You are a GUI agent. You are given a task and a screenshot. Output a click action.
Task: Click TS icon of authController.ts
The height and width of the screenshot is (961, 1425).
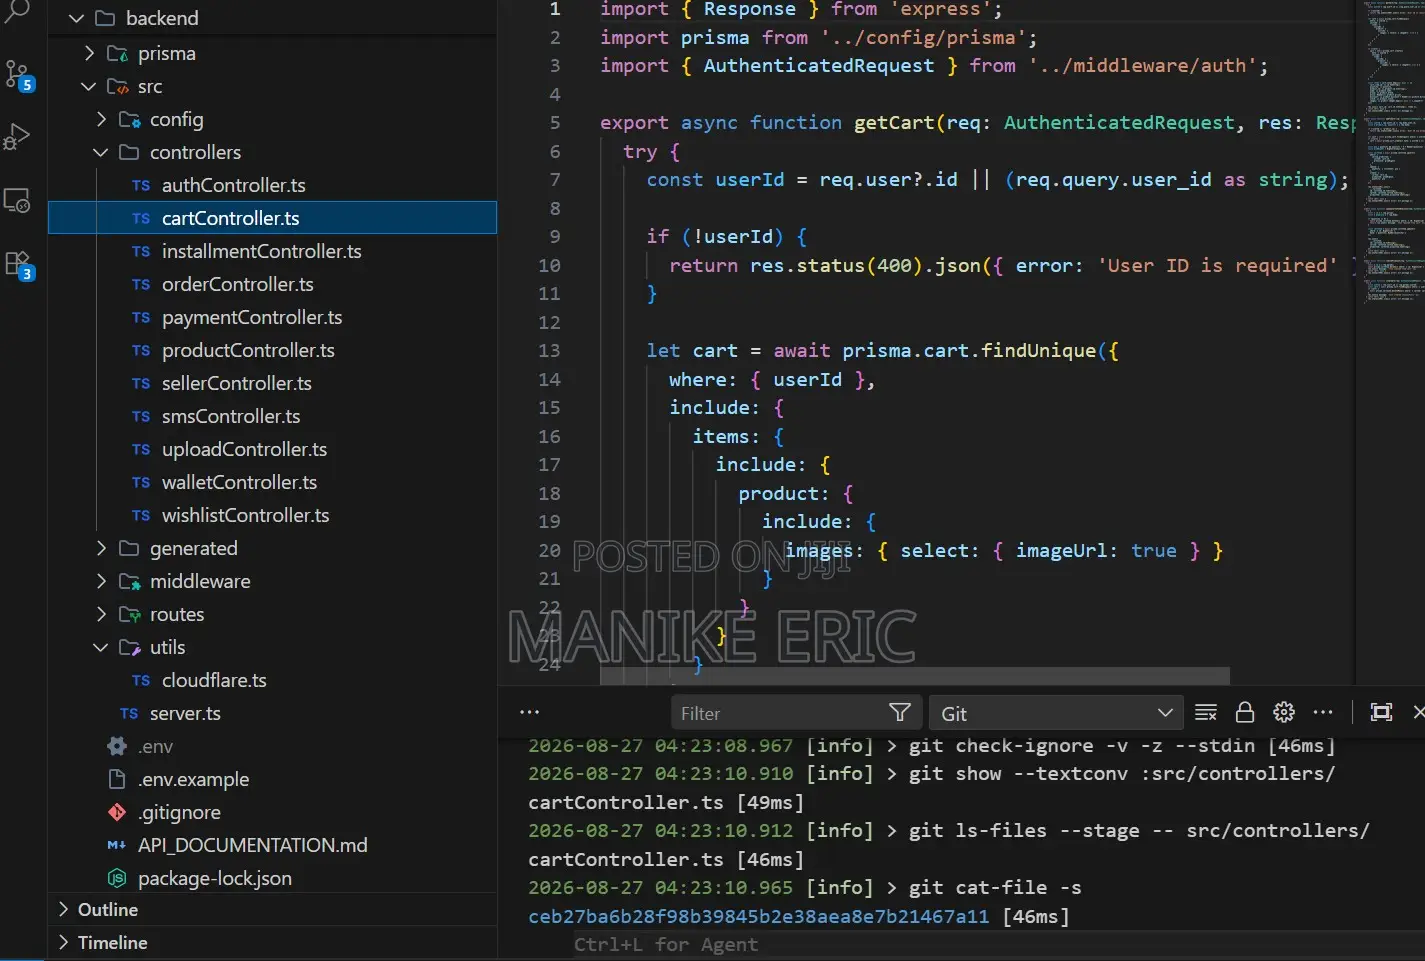[141, 186]
